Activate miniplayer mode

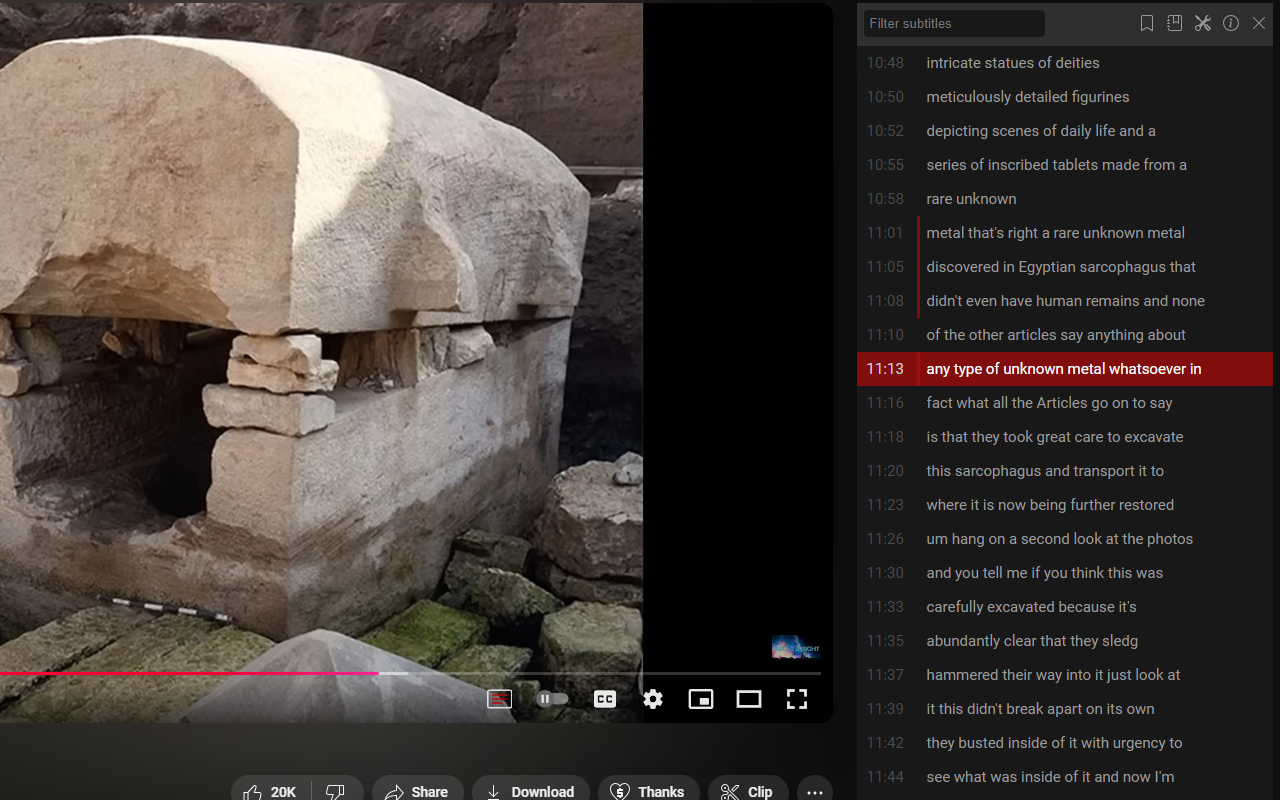coord(700,699)
